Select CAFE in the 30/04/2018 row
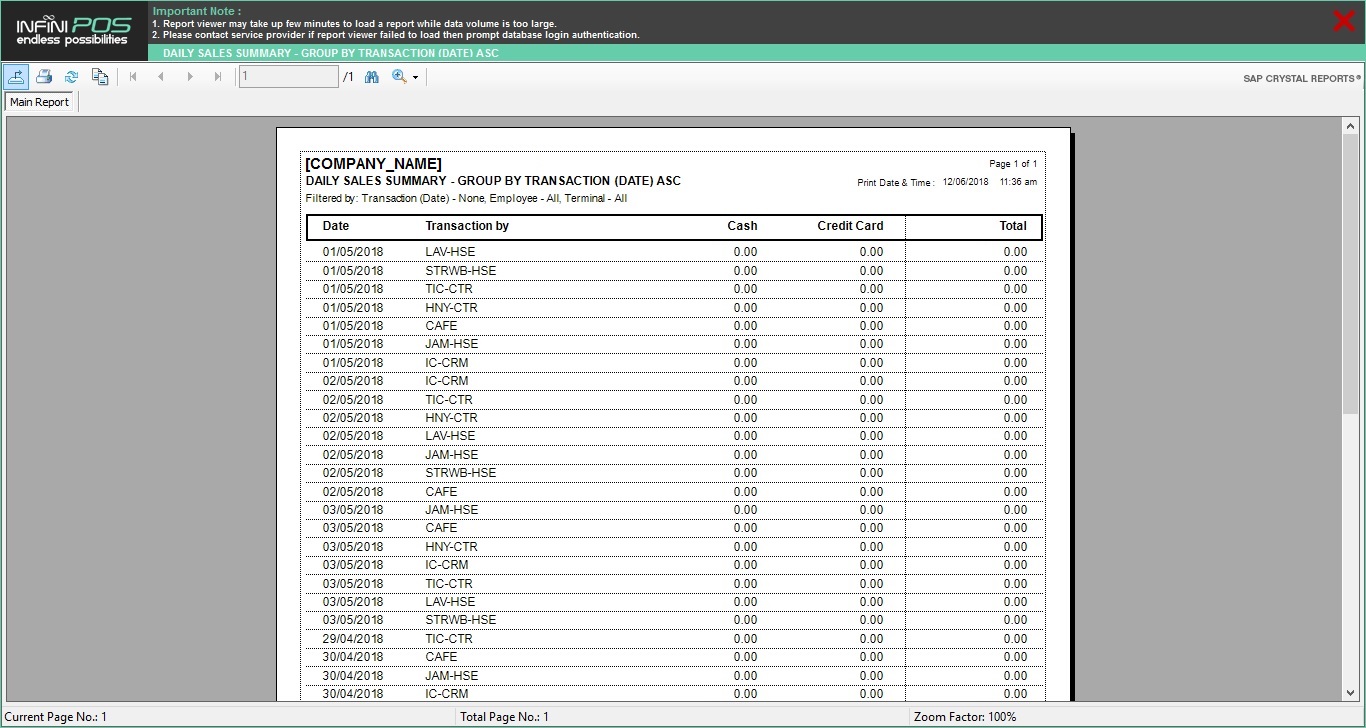 coord(441,657)
